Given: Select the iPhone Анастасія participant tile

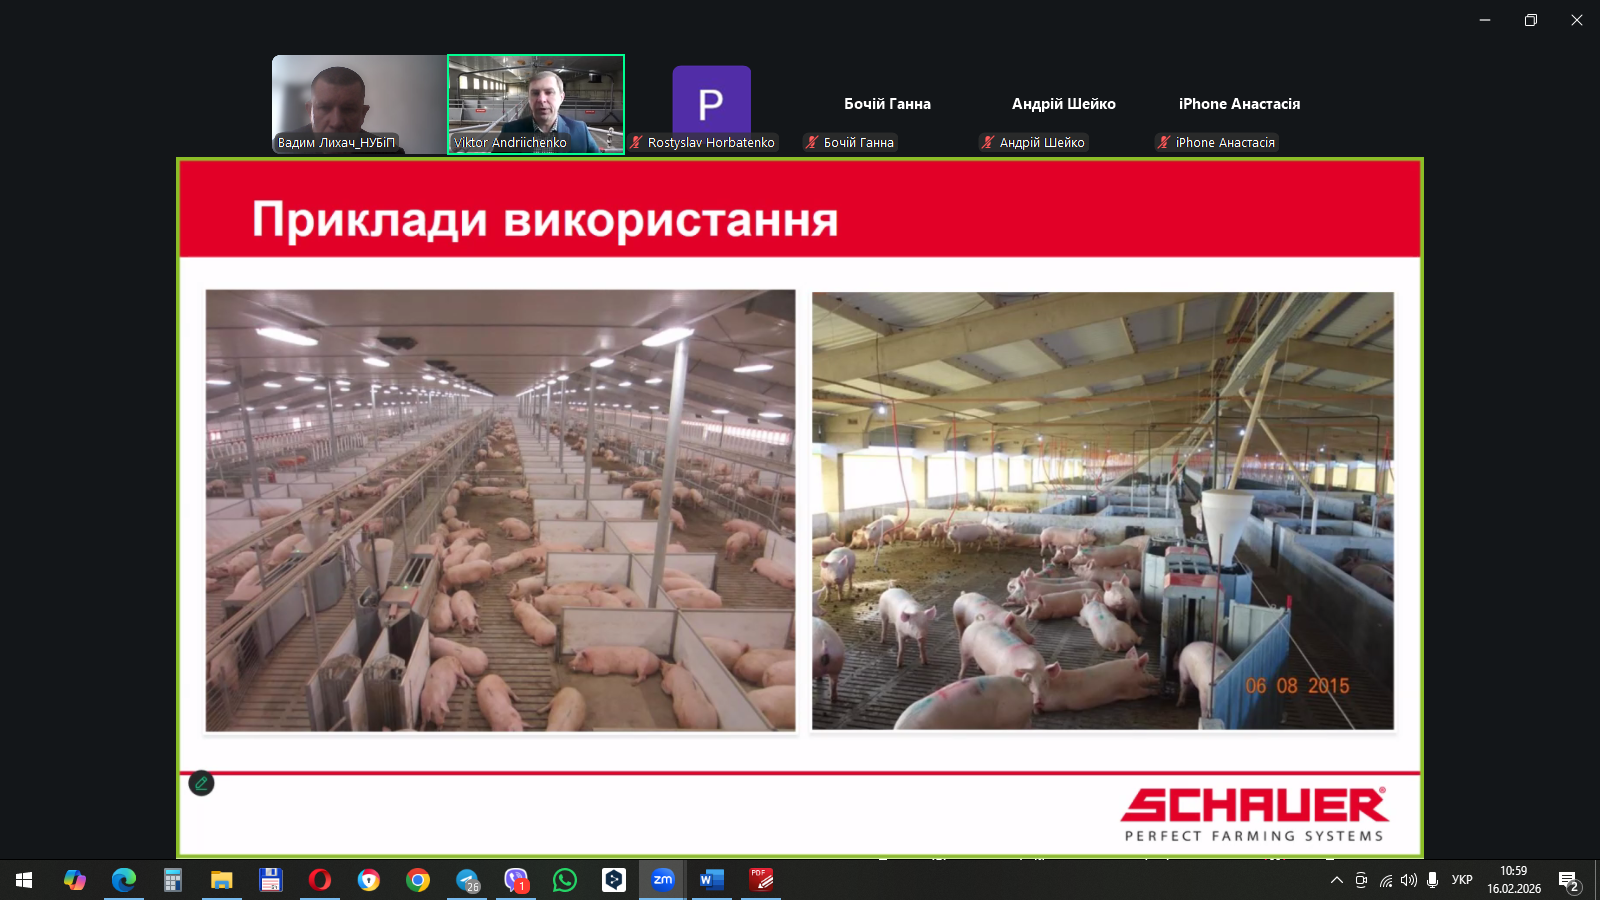Looking at the screenshot, I should point(1239,104).
